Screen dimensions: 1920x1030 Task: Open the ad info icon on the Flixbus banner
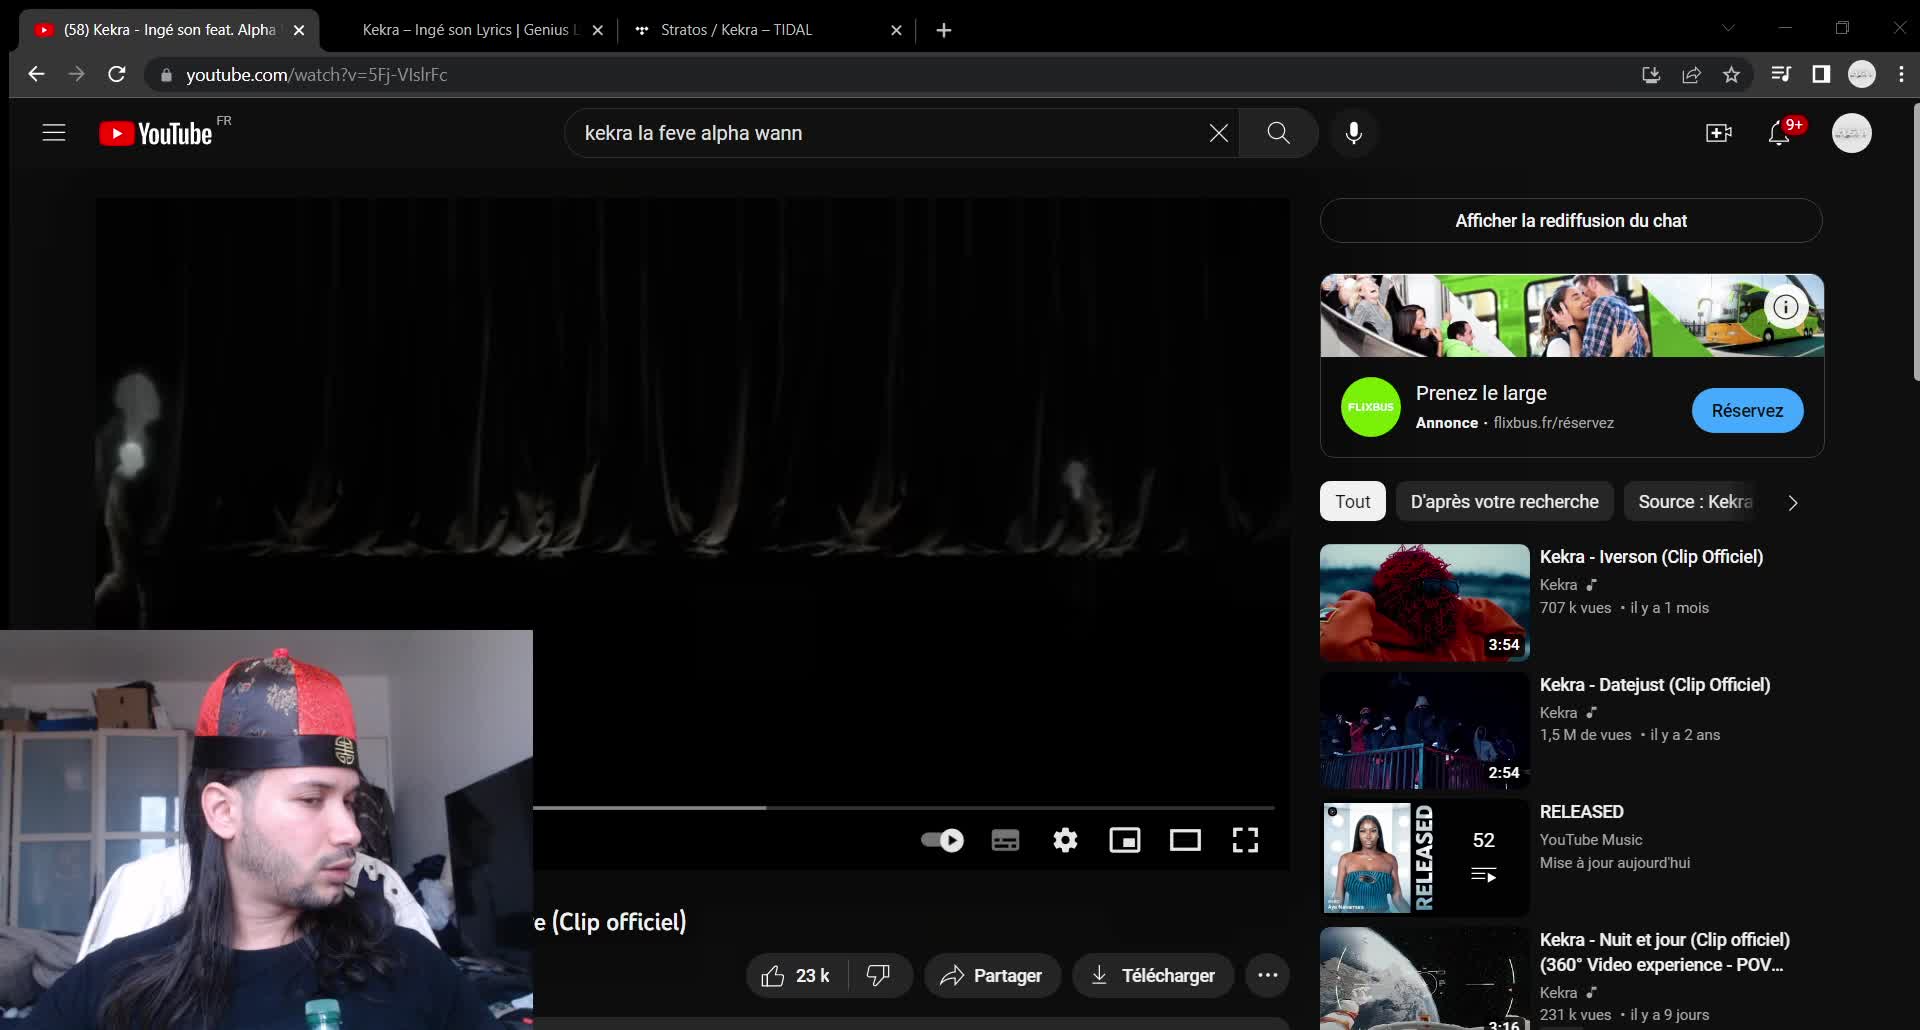tap(1786, 307)
